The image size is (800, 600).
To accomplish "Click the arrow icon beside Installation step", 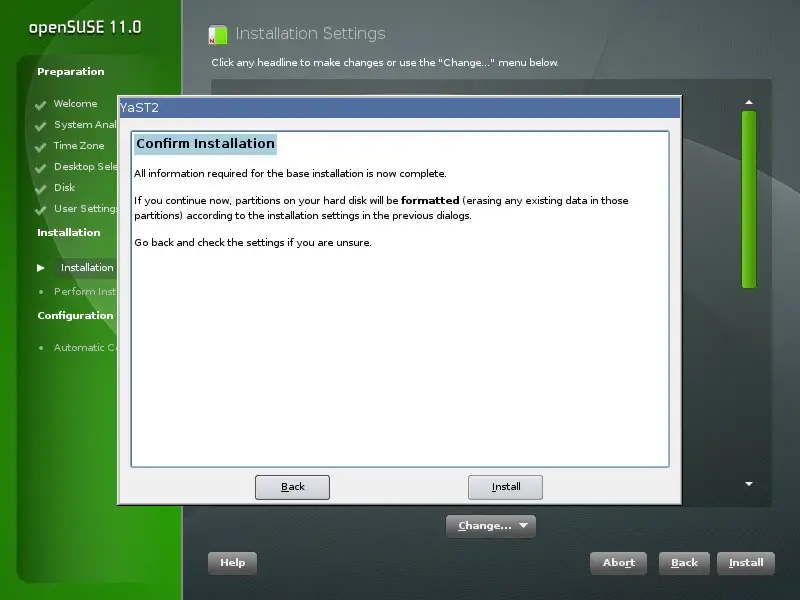I will [x=41, y=268].
